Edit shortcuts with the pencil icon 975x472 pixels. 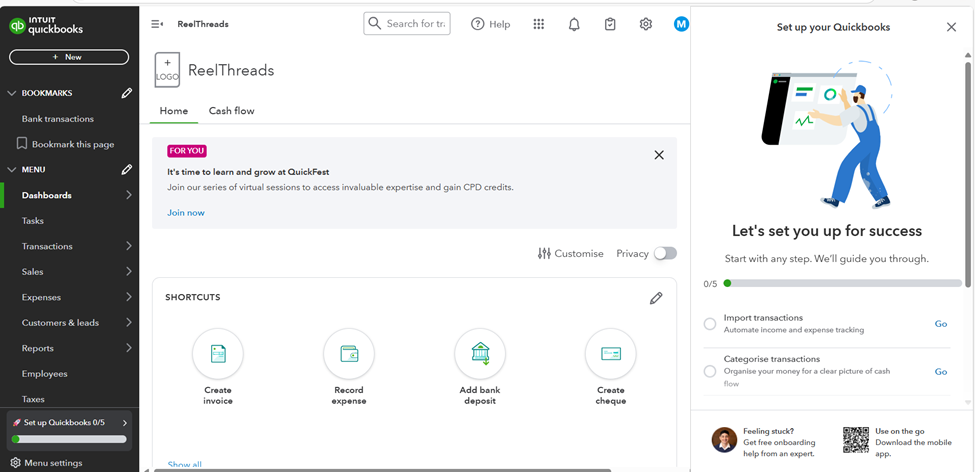coord(656,298)
